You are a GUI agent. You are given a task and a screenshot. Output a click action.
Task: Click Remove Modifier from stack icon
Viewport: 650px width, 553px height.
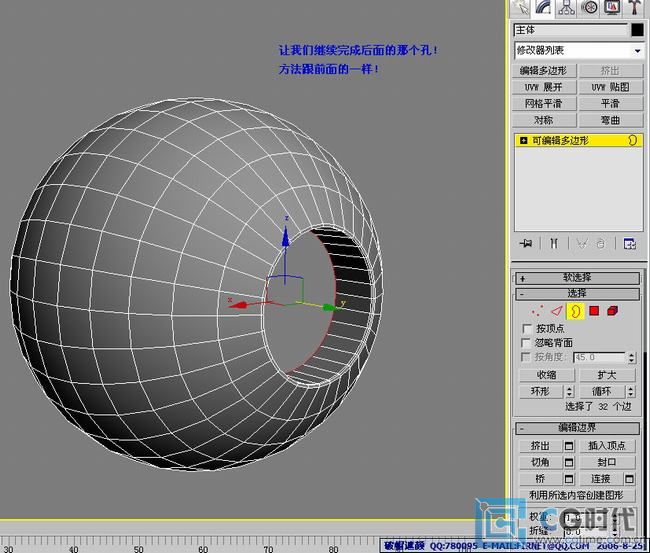coord(601,244)
